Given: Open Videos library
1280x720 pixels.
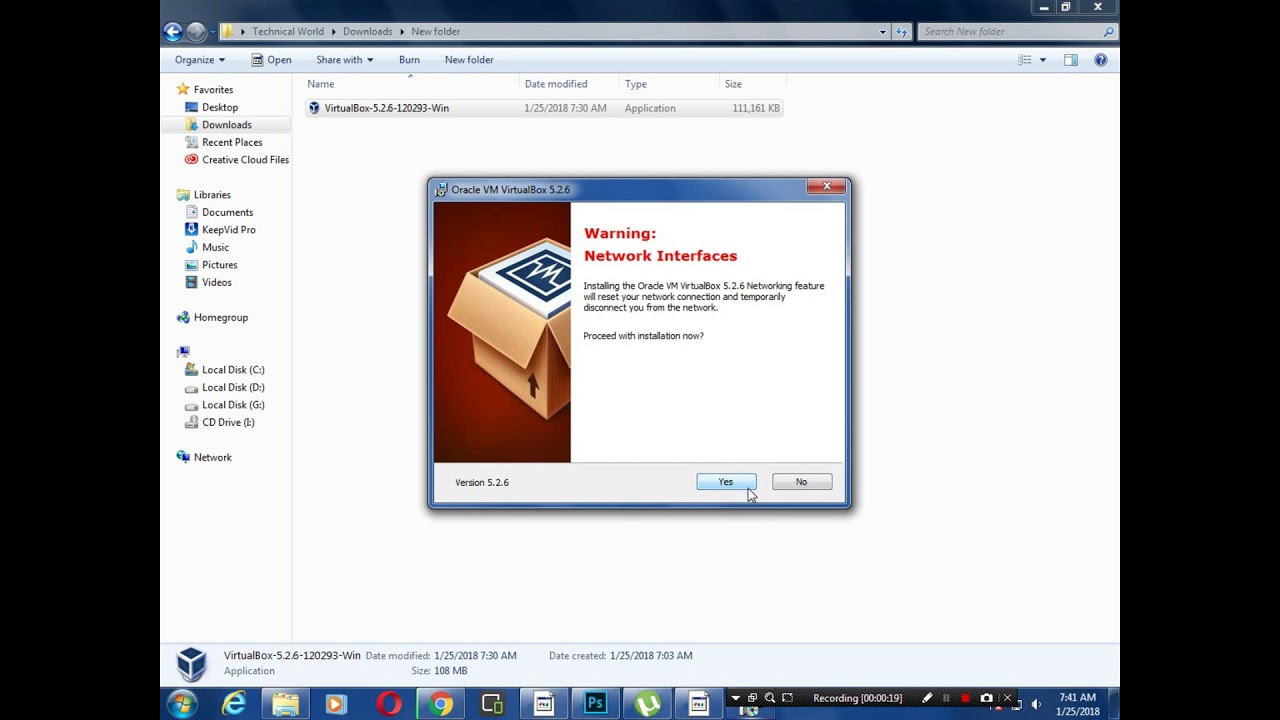Looking at the screenshot, I should click(216, 282).
